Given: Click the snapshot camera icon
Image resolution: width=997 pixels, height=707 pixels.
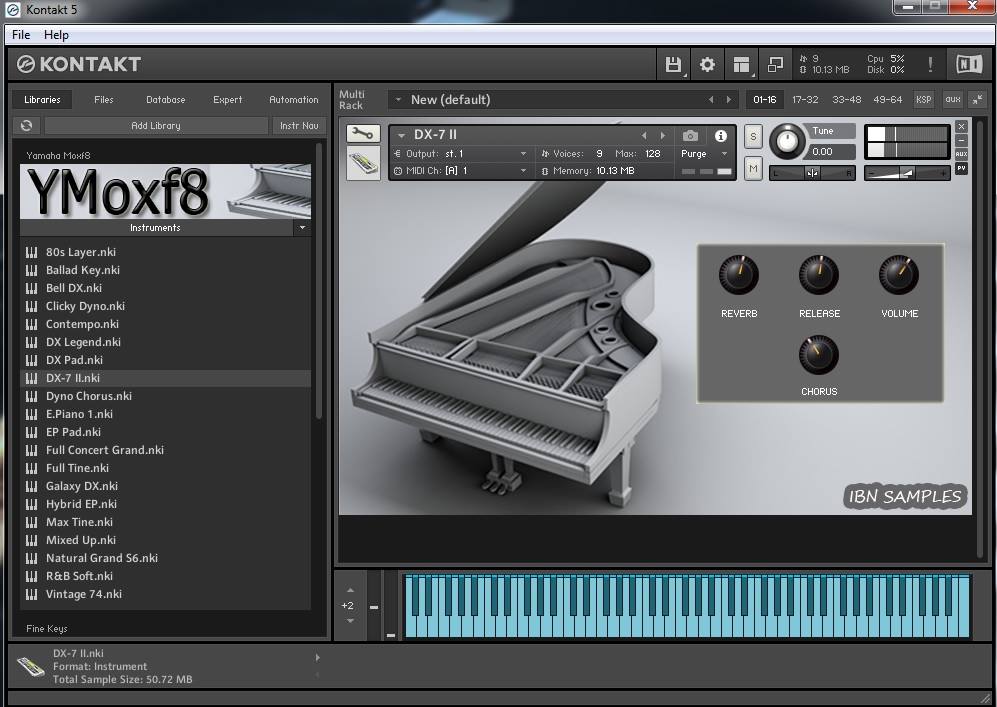Looking at the screenshot, I should pos(690,135).
